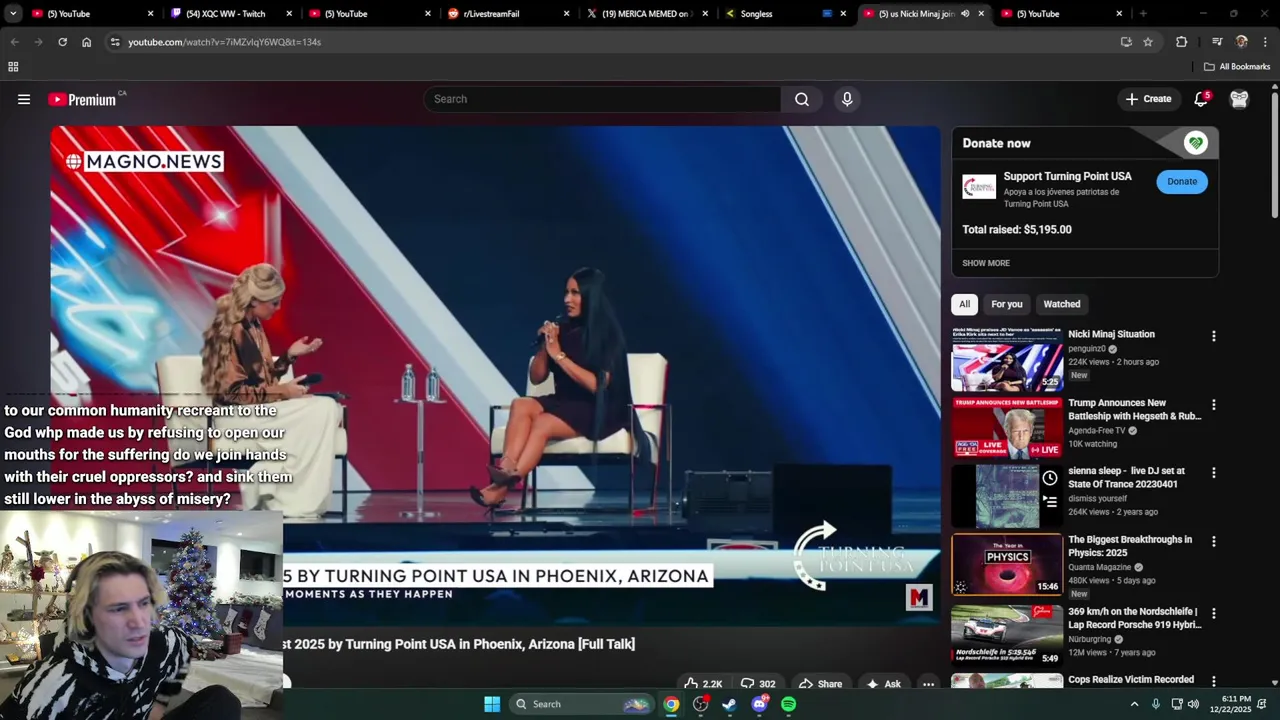The width and height of the screenshot is (1280, 720).
Task: Open the account avatar menu
Action: click(x=1239, y=99)
